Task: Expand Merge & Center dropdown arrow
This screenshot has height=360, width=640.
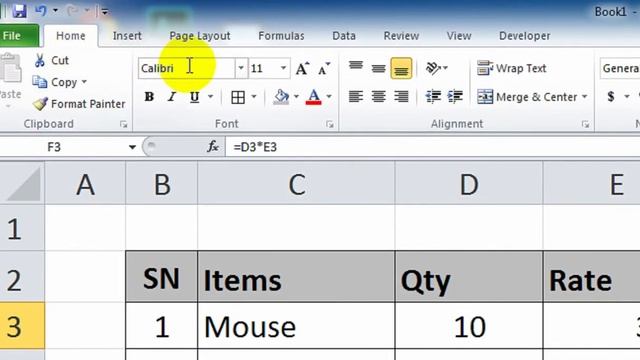Action: (584, 97)
